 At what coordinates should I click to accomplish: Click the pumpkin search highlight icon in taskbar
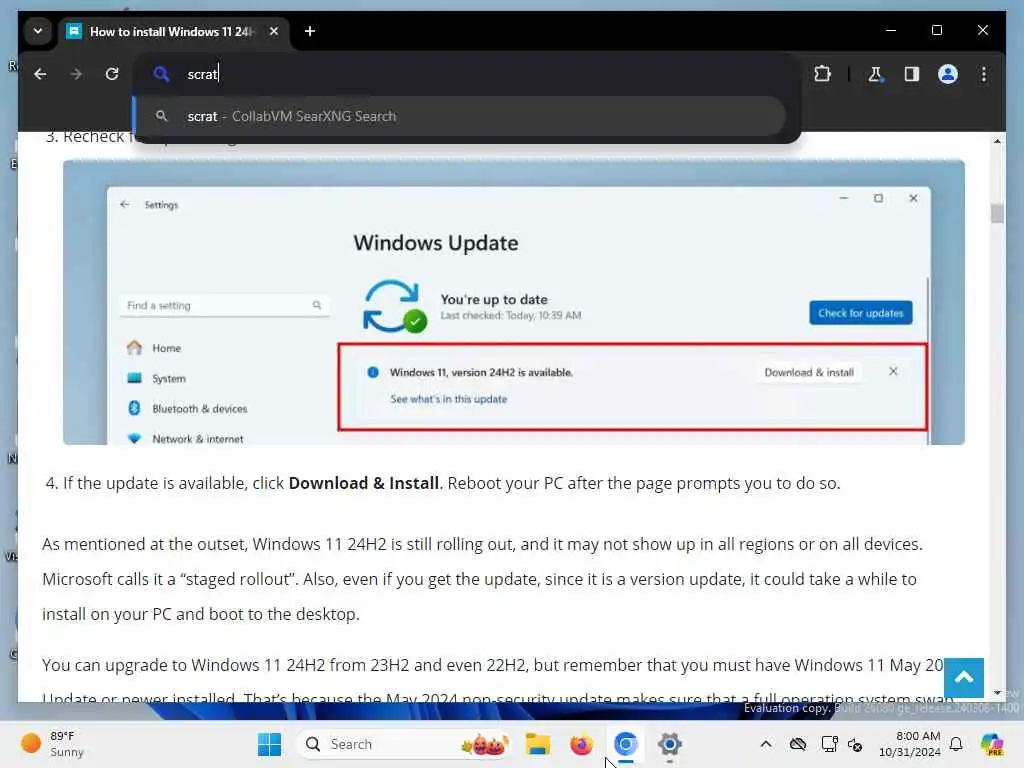pyautogui.click(x=485, y=744)
